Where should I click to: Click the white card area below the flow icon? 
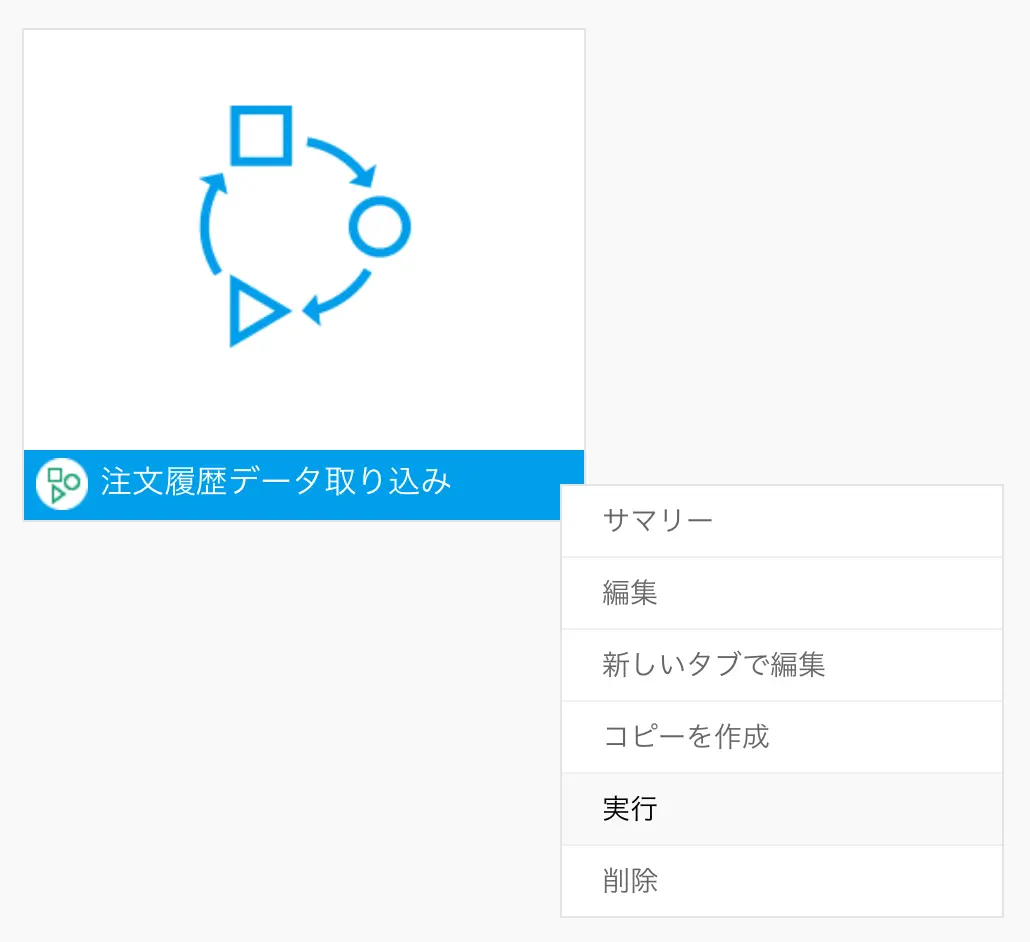303,400
